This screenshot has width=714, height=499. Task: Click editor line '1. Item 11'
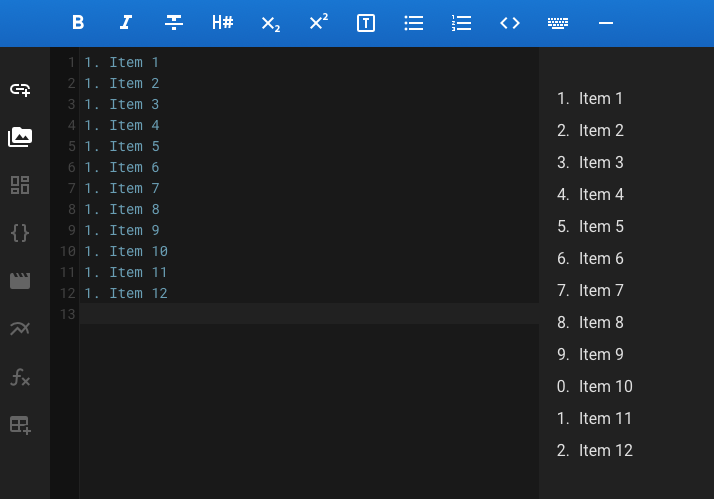tap(126, 272)
